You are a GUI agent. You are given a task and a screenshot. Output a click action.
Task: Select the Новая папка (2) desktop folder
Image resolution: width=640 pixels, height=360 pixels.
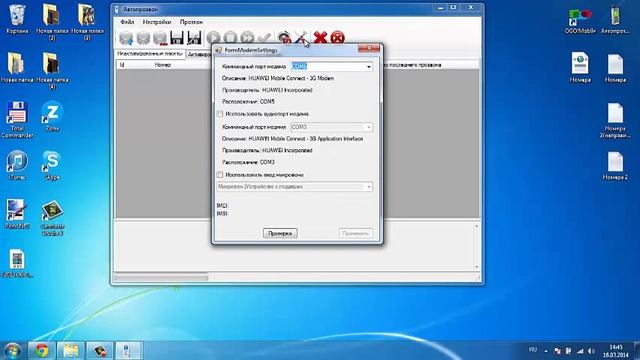point(52,21)
